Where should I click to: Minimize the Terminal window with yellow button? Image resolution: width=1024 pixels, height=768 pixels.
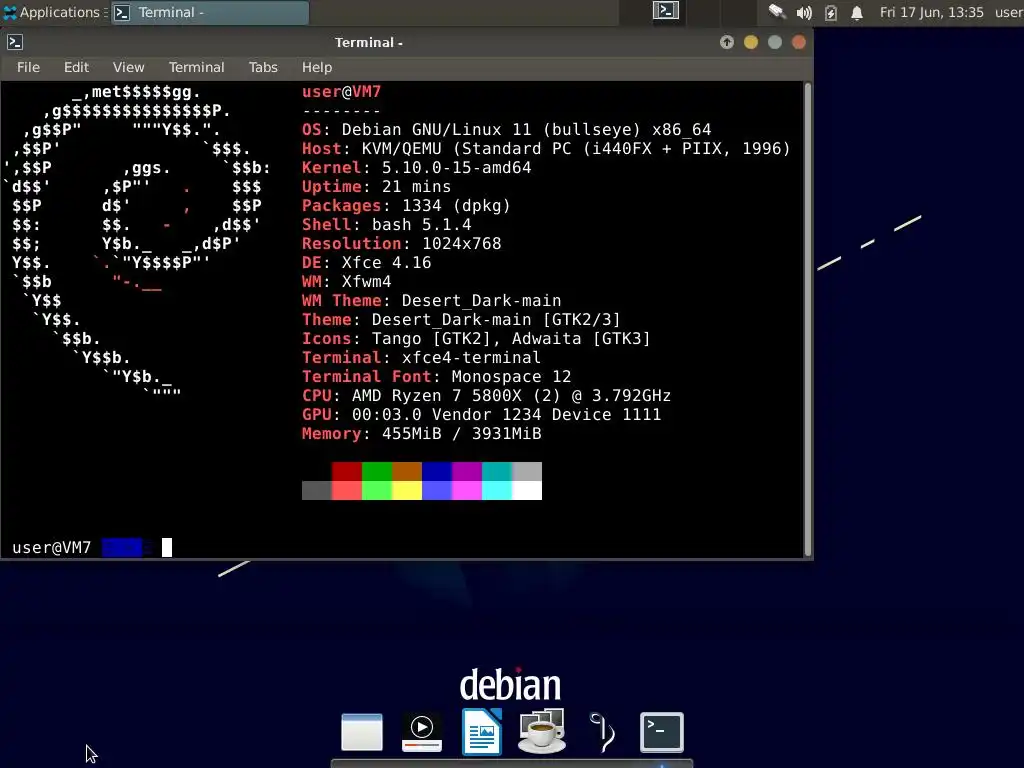click(751, 42)
